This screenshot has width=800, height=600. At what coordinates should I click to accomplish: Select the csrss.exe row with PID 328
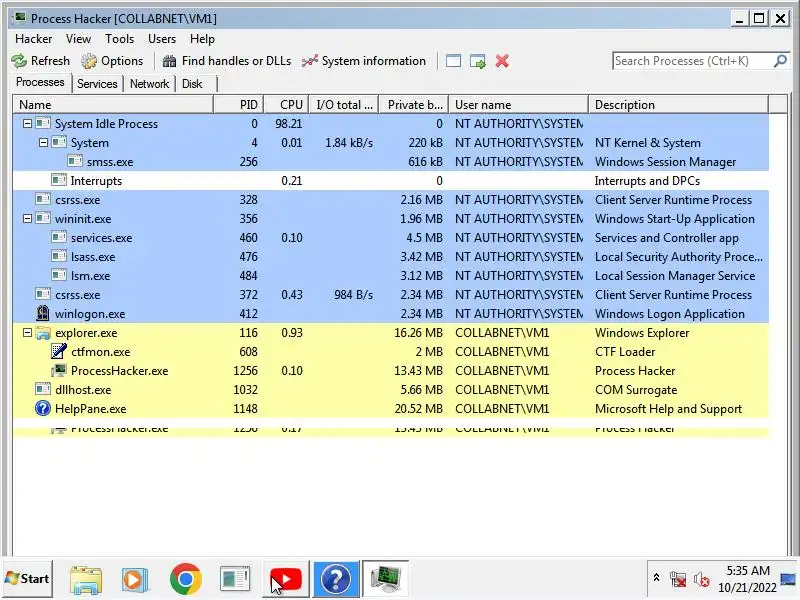(x=391, y=199)
